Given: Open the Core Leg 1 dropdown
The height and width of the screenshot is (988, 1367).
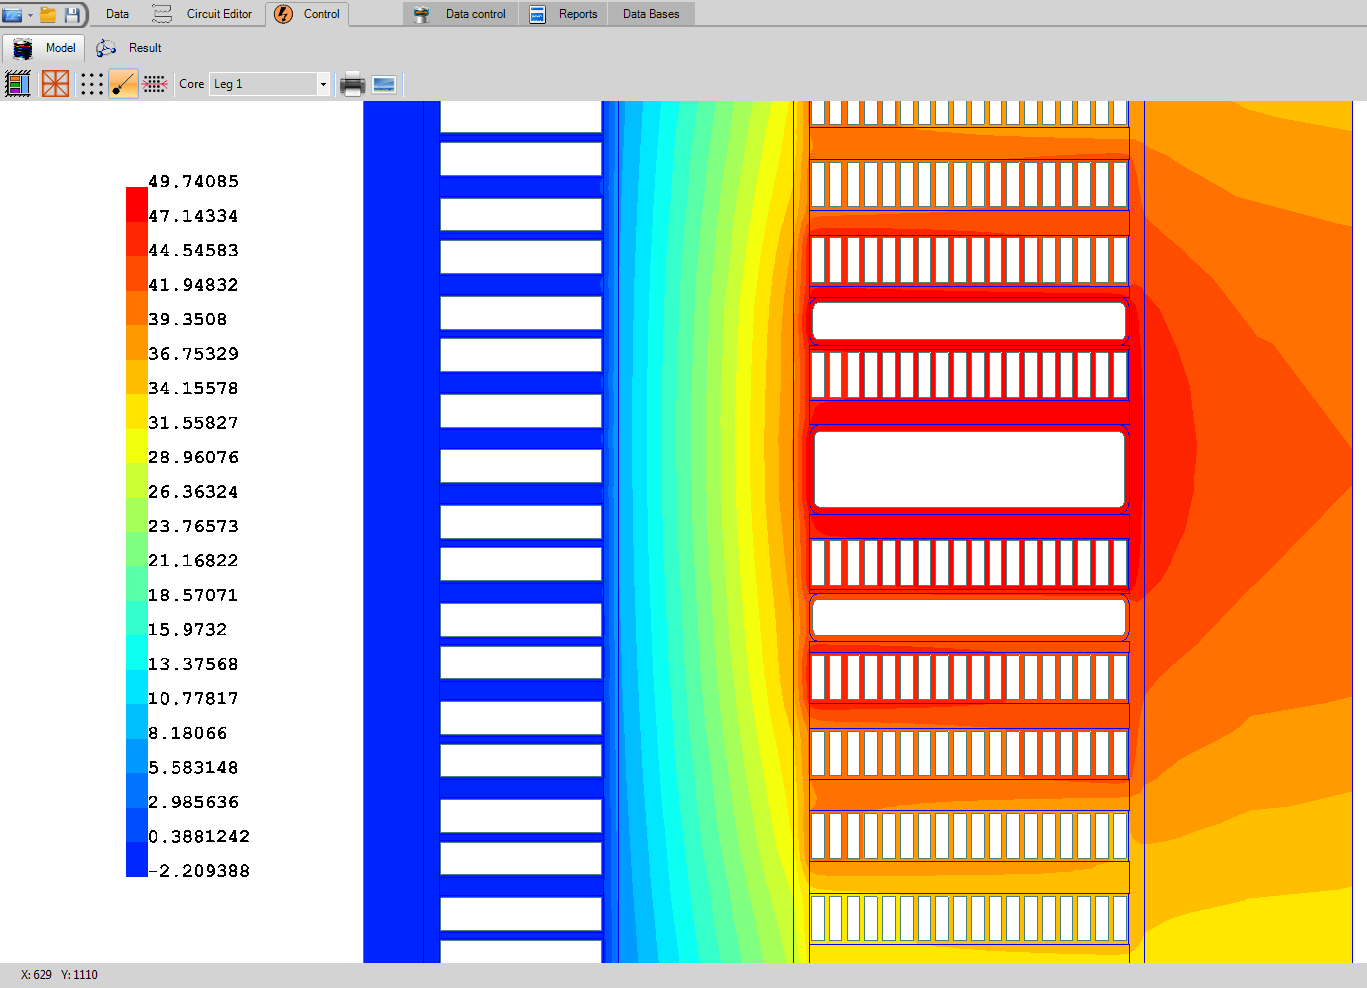Looking at the screenshot, I should pos(270,84).
